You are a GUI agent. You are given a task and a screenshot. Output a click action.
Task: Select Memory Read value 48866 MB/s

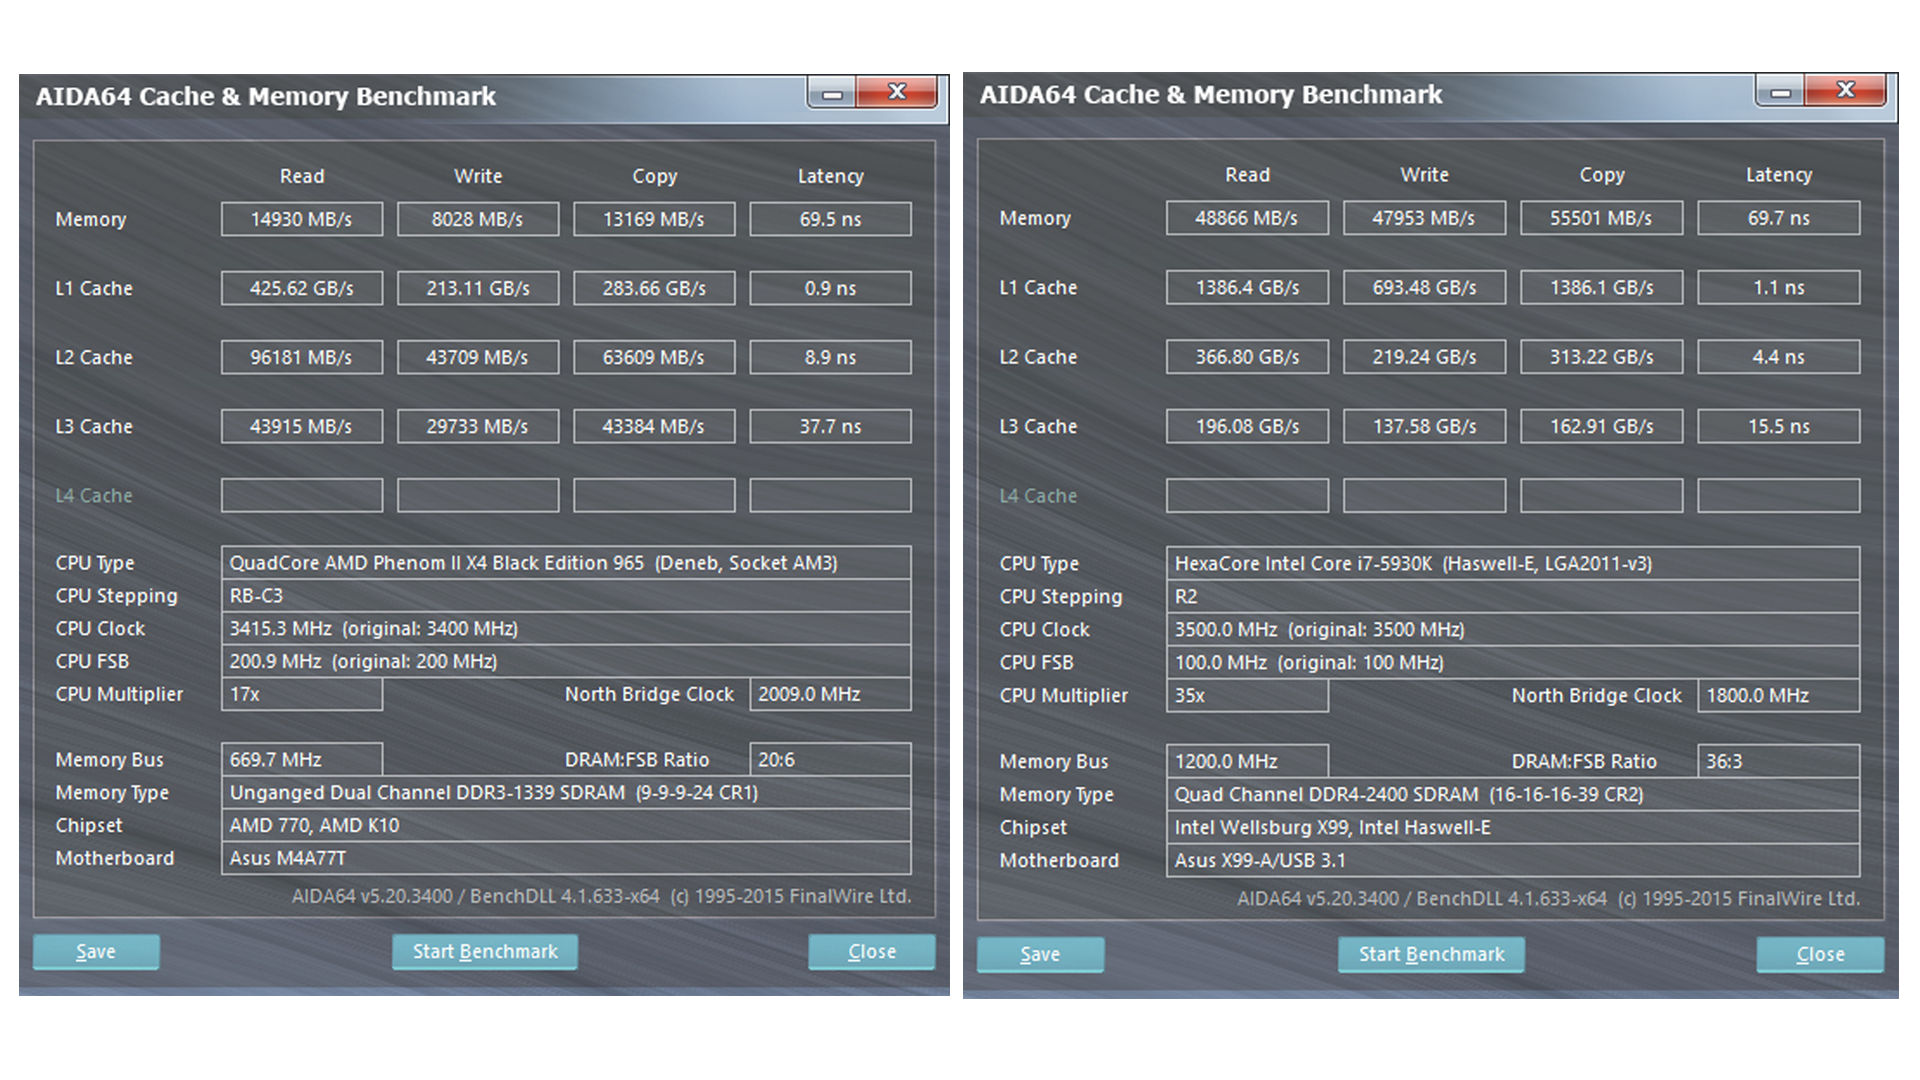click(1247, 218)
